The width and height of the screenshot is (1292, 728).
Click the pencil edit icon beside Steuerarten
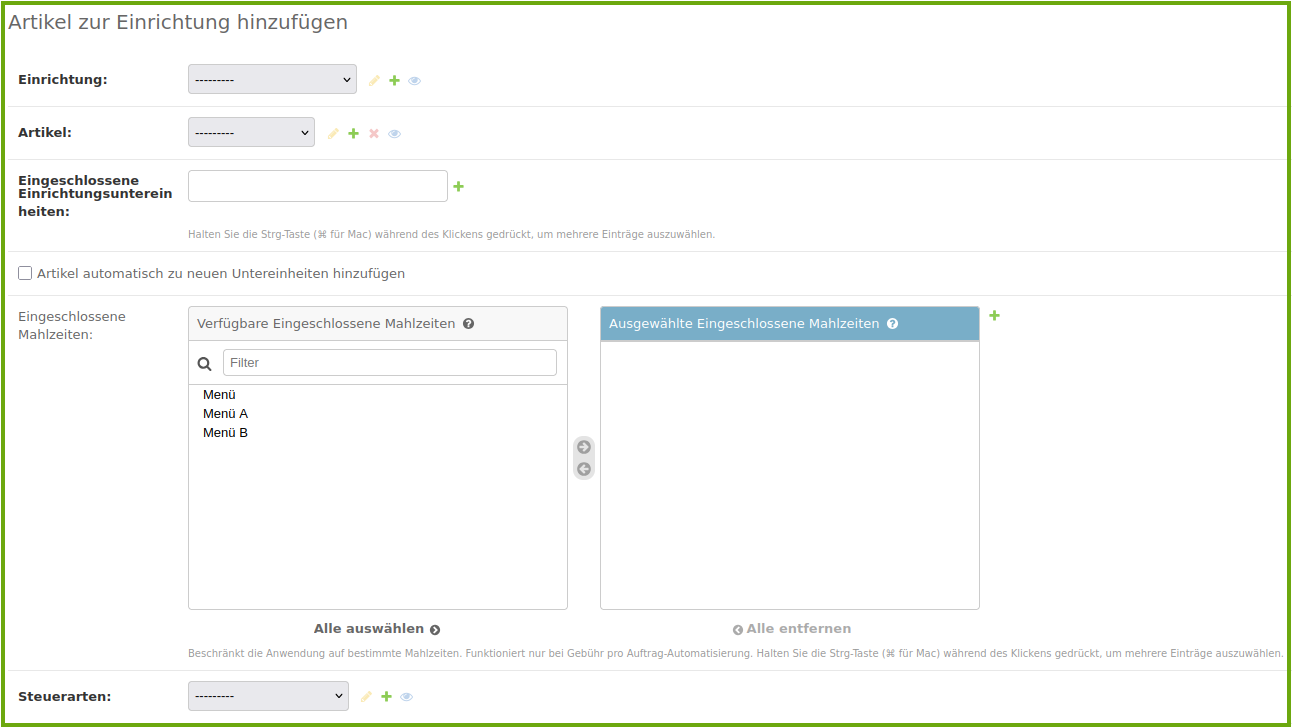pyautogui.click(x=366, y=696)
